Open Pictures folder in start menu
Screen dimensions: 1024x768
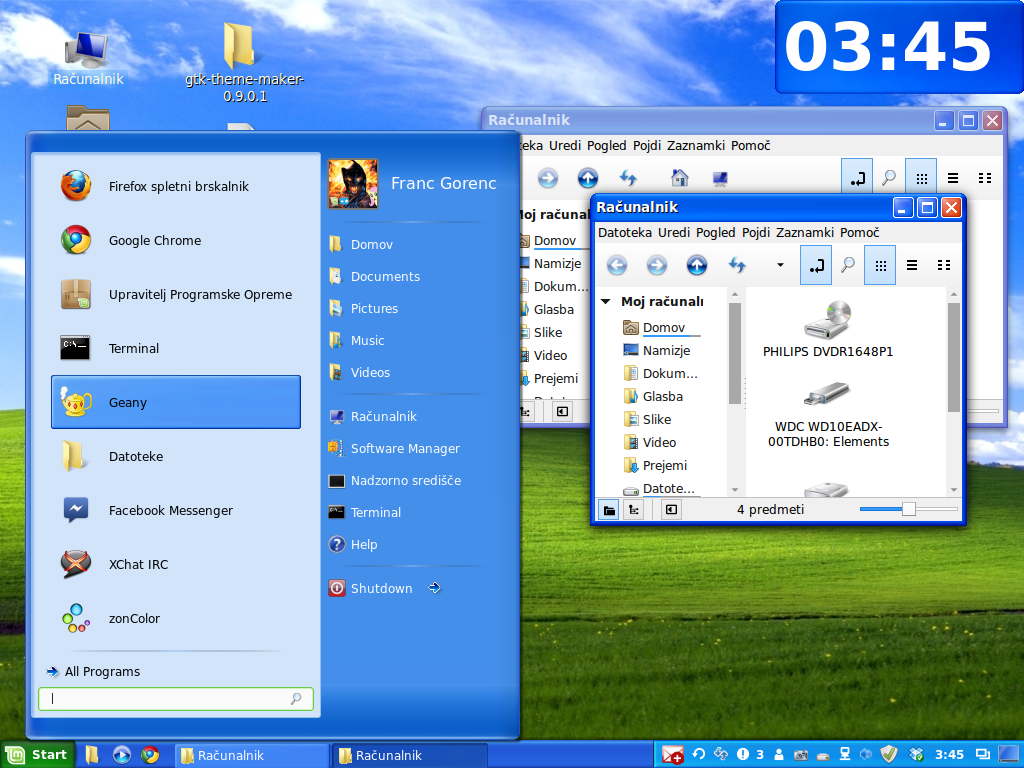click(x=363, y=308)
